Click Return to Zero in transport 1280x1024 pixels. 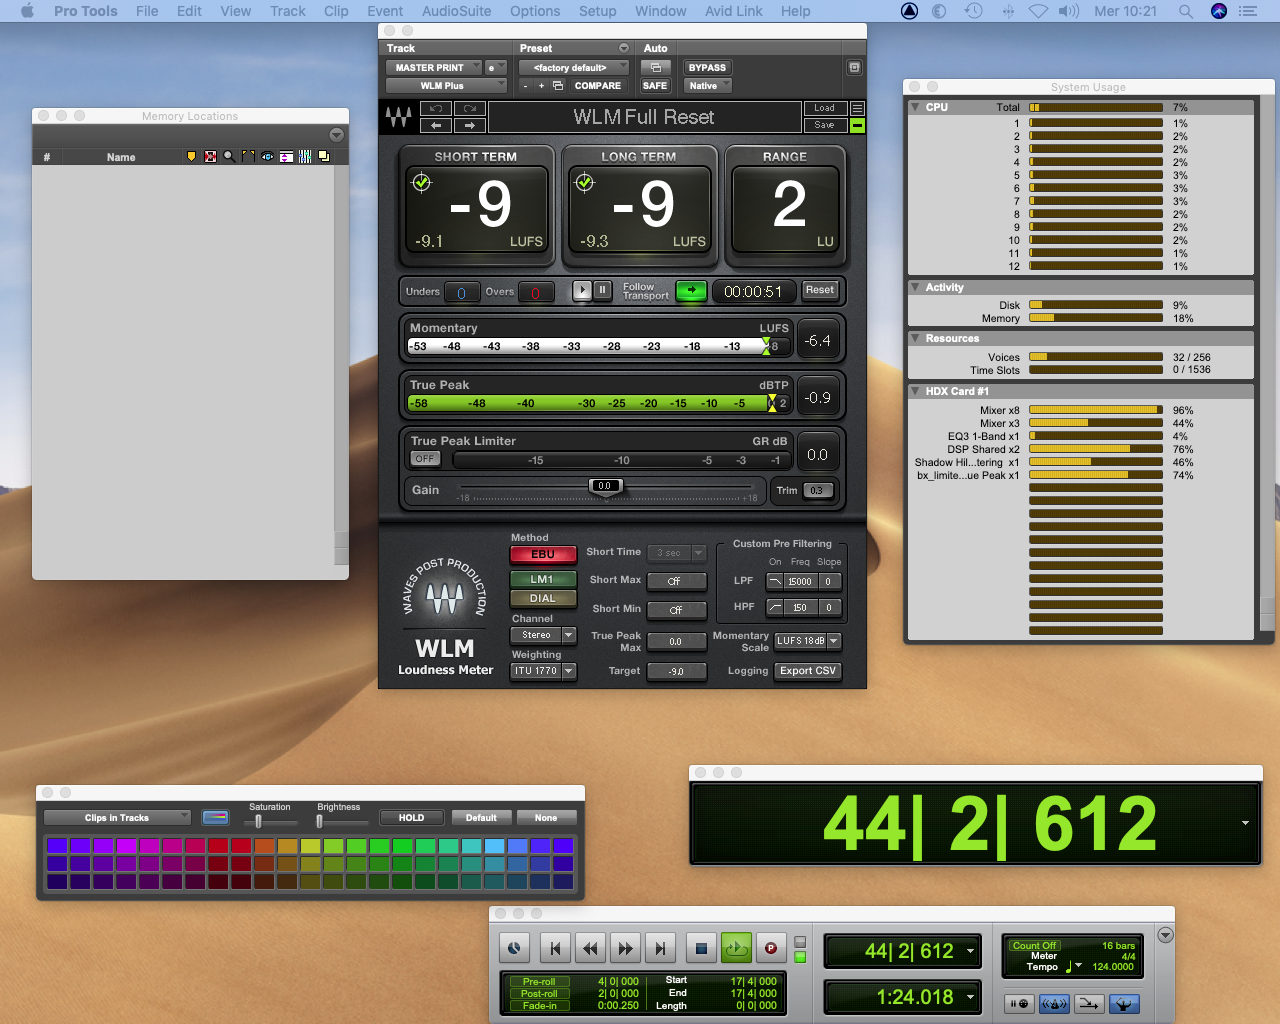tap(555, 948)
